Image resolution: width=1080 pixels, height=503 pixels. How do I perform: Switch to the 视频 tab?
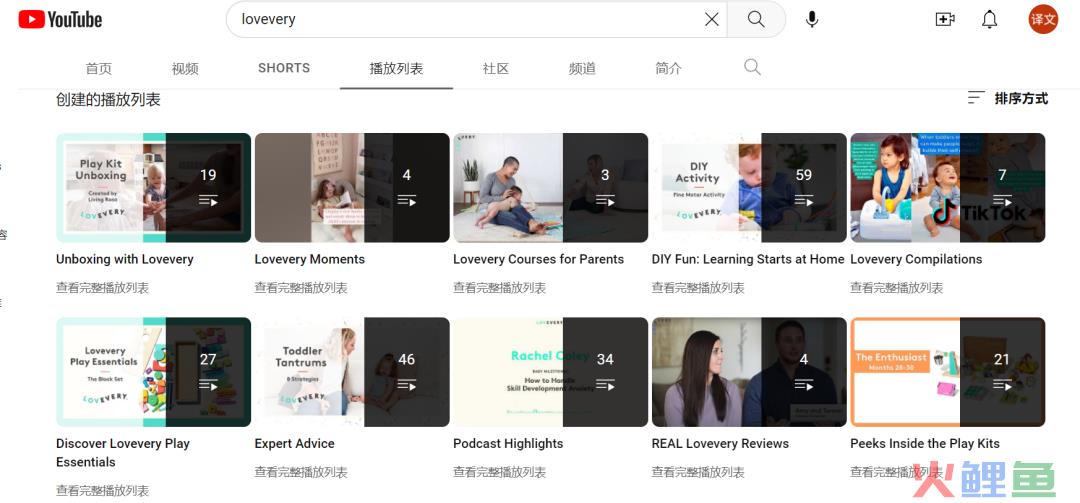pos(185,68)
